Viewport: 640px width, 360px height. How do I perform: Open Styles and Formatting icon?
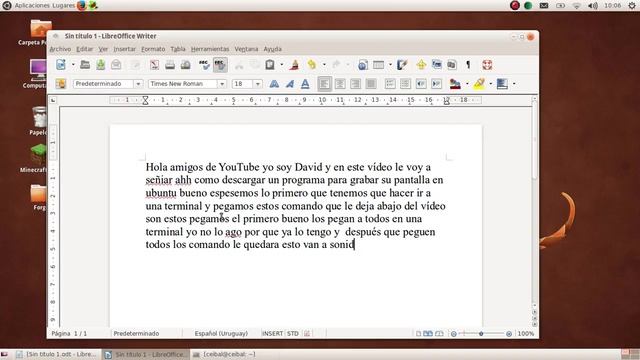[61, 84]
